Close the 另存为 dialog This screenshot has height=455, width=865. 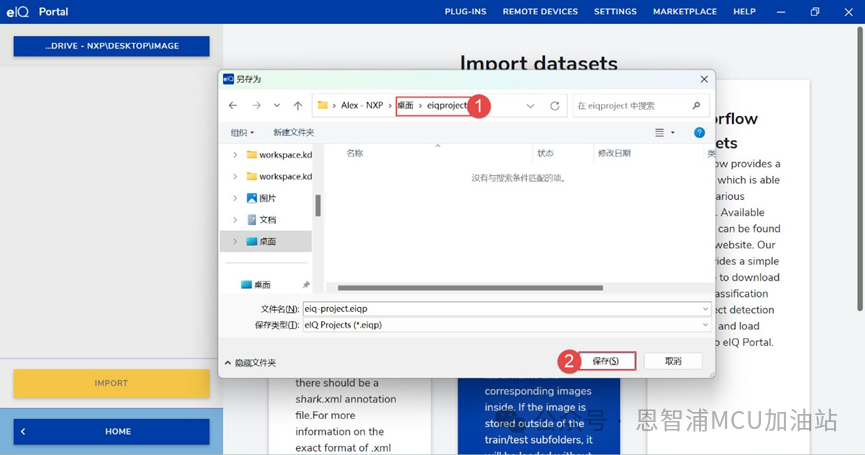pyautogui.click(x=704, y=79)
